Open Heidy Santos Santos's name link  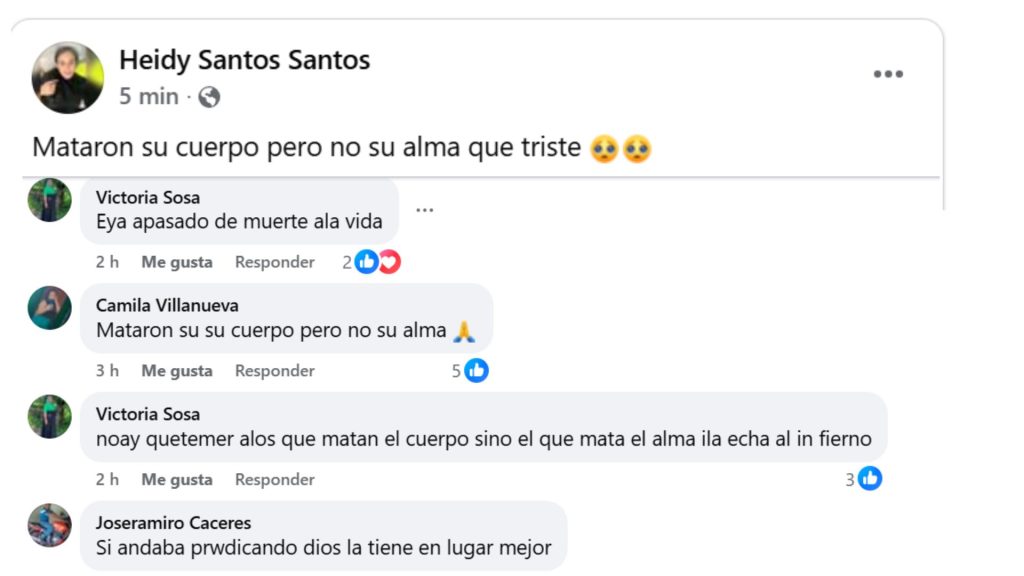tap(245, 60)
